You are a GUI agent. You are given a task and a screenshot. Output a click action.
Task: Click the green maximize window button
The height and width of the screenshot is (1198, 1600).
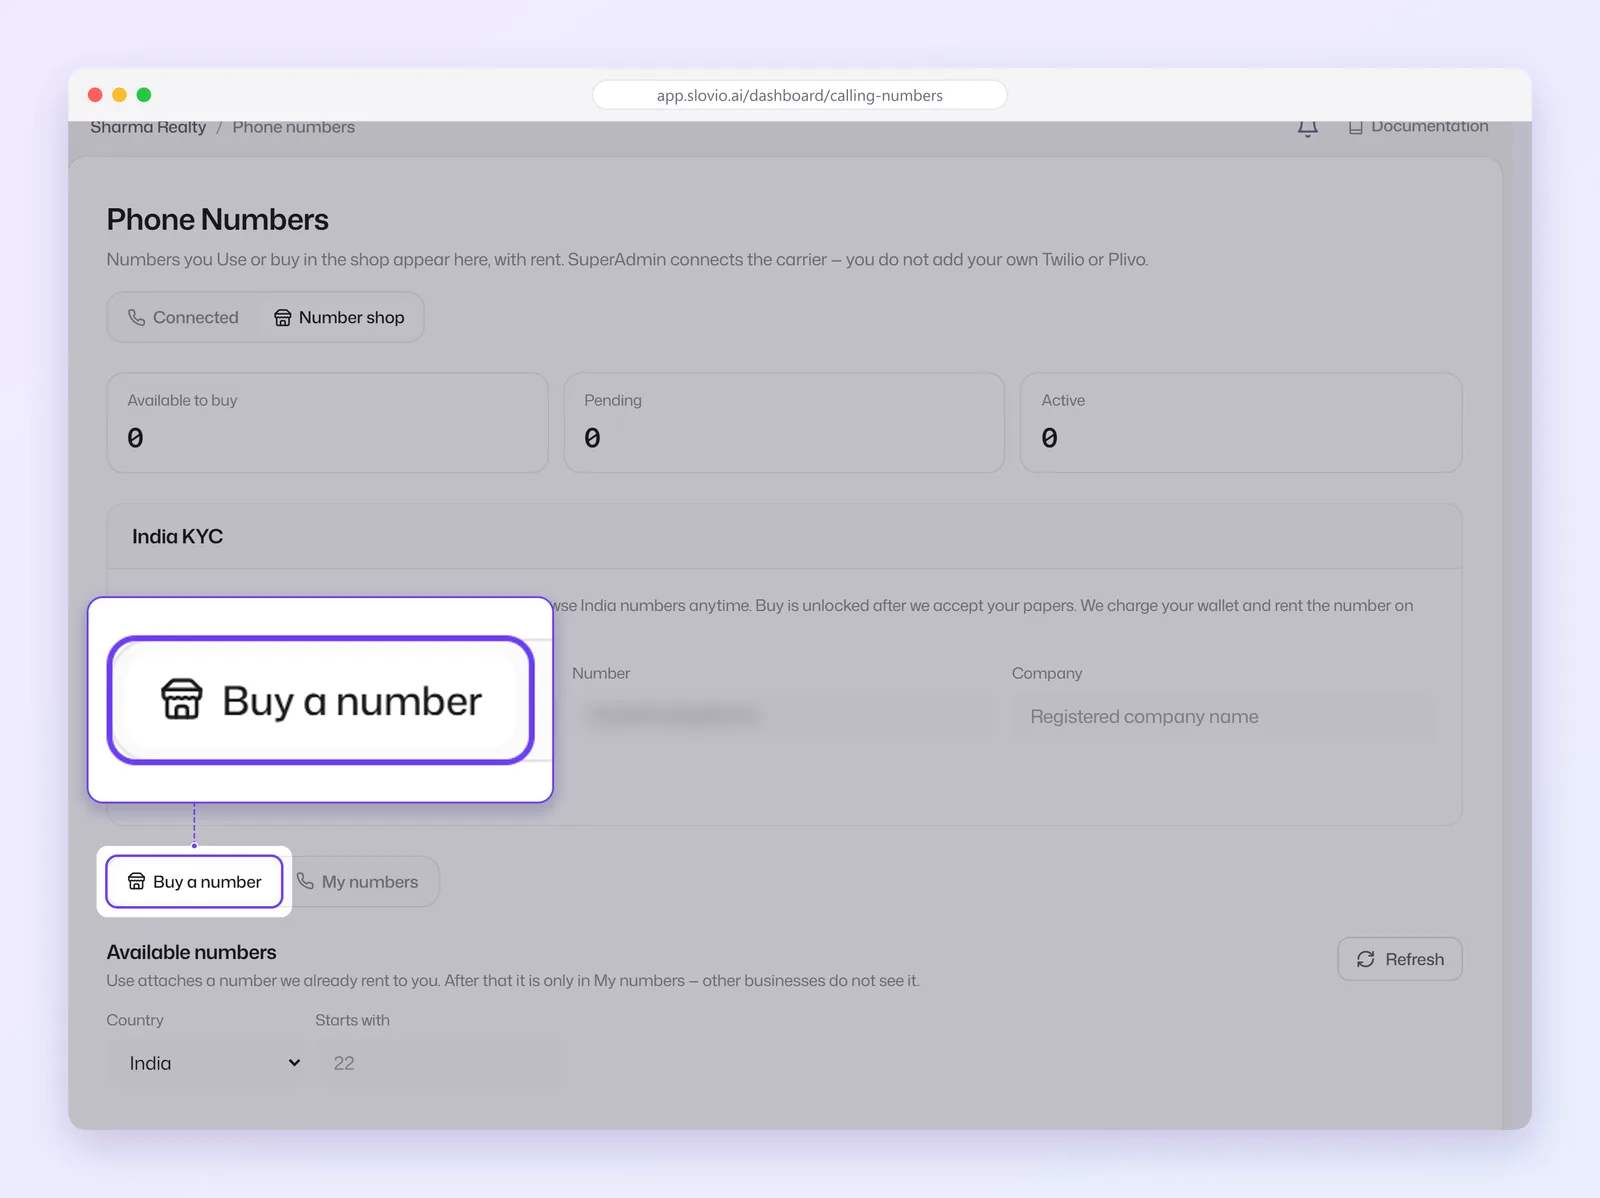tap(144, 95)
